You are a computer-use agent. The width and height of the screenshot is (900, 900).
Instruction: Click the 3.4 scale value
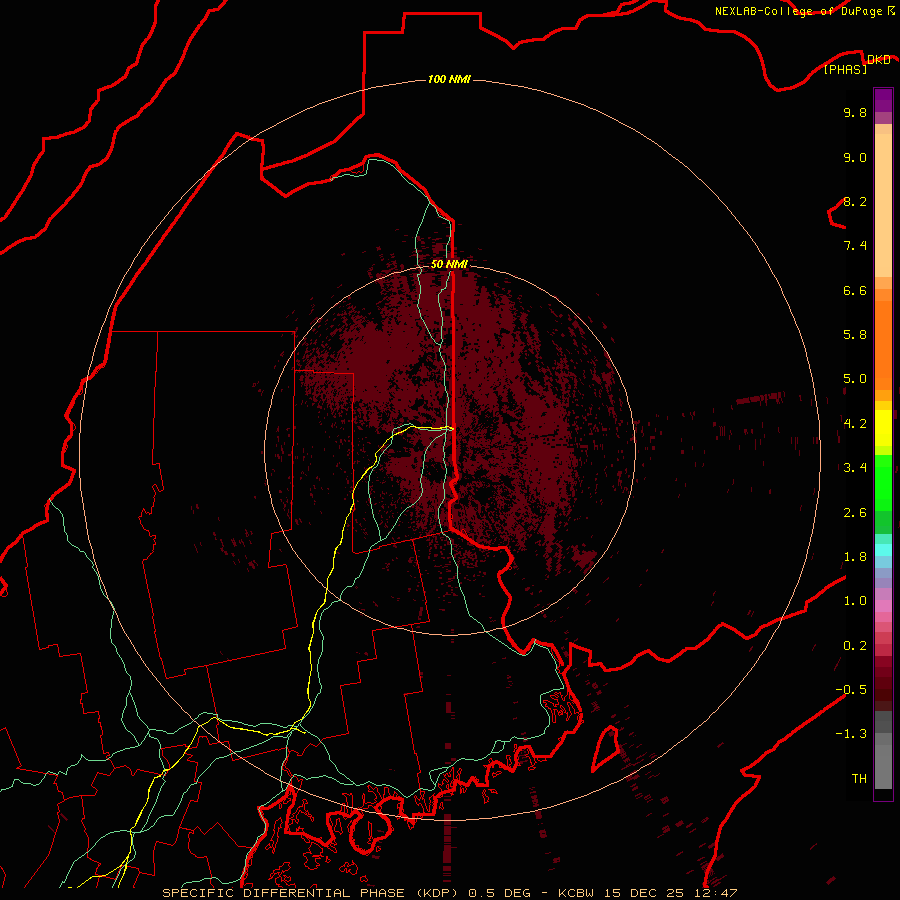click(855, 468)
